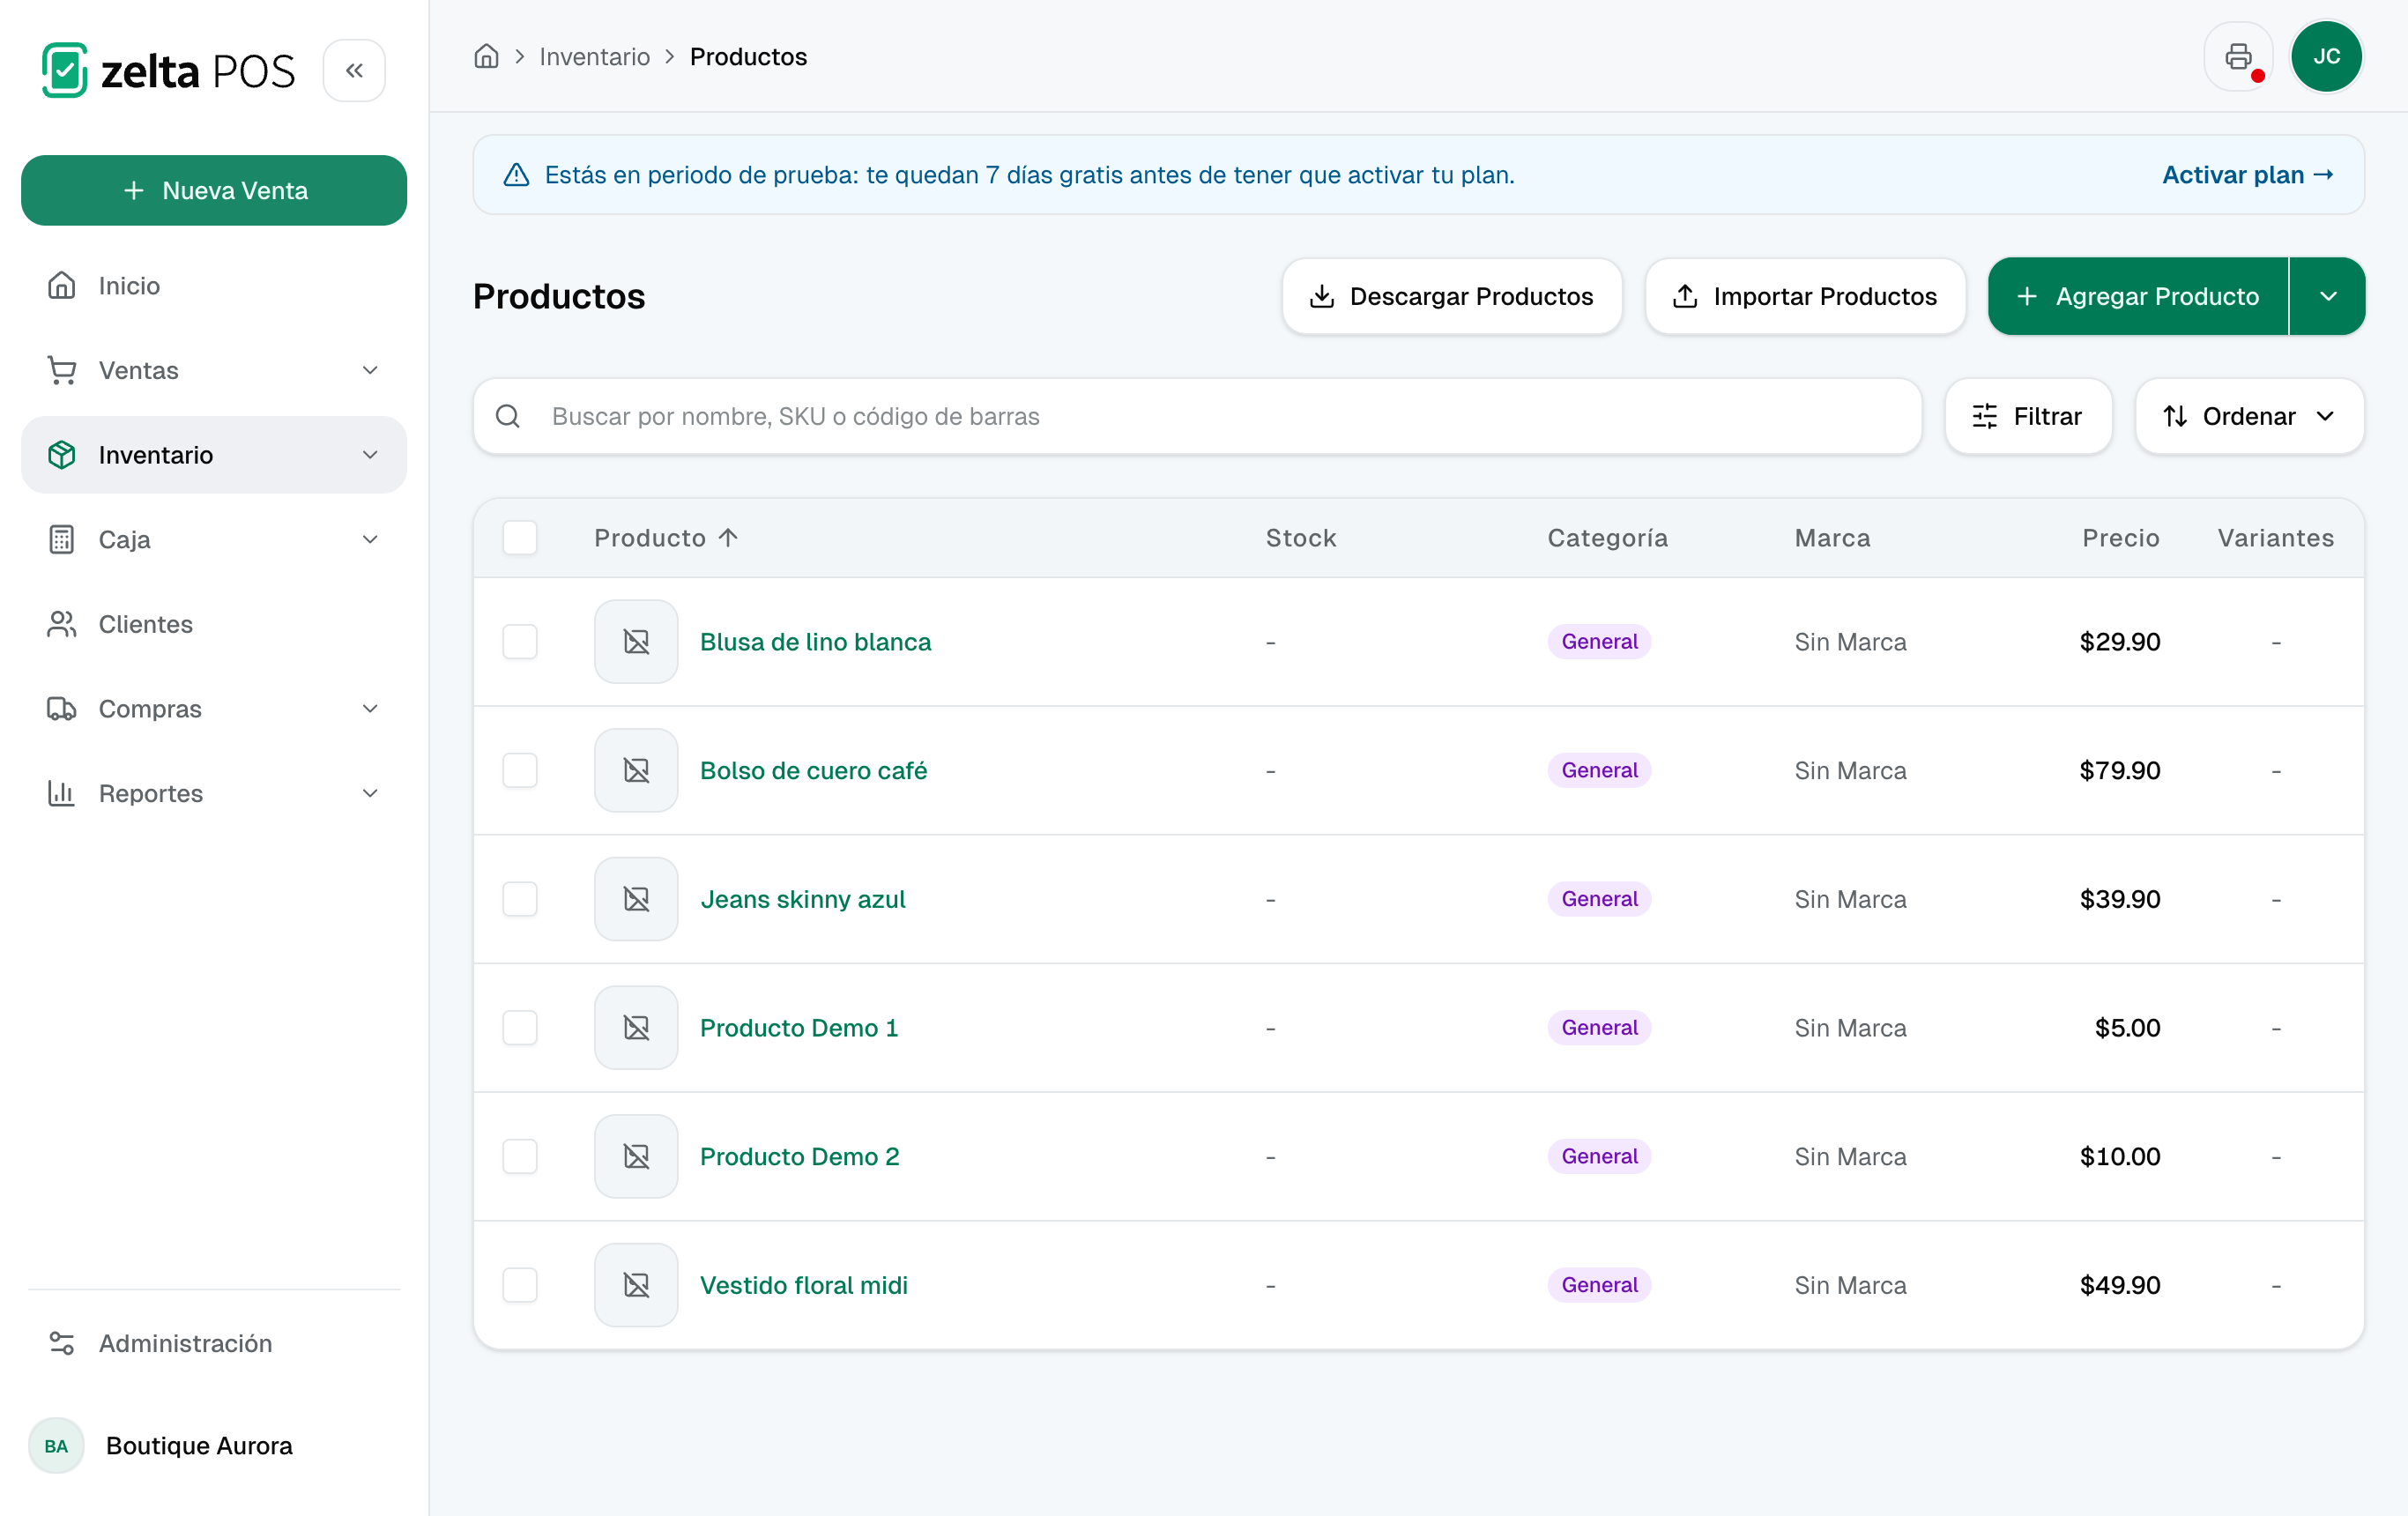
Task: Click the Variantes column header
Action: (2276, 538)
